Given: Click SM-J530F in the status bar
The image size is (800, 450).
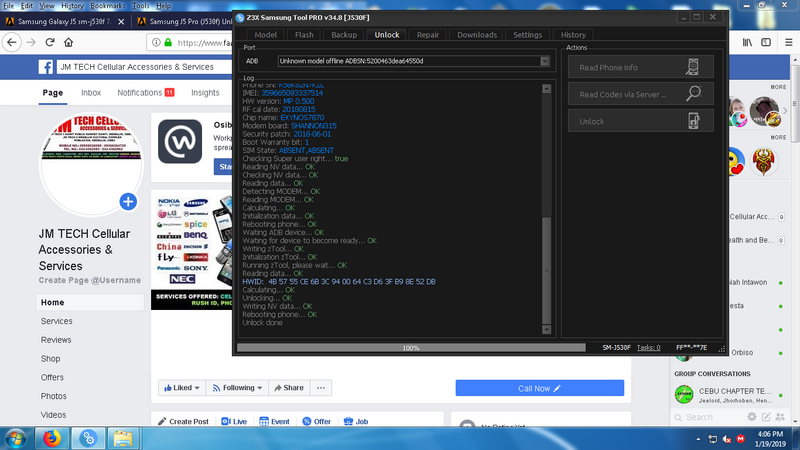Looking at the screenshot, I should pyautogui.click(x=616, y=347).
